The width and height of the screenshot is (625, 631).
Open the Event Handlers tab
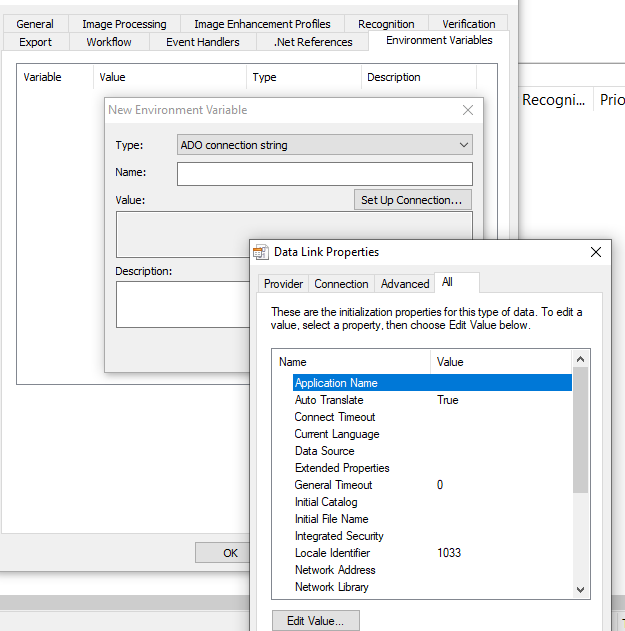coord(203,42)
